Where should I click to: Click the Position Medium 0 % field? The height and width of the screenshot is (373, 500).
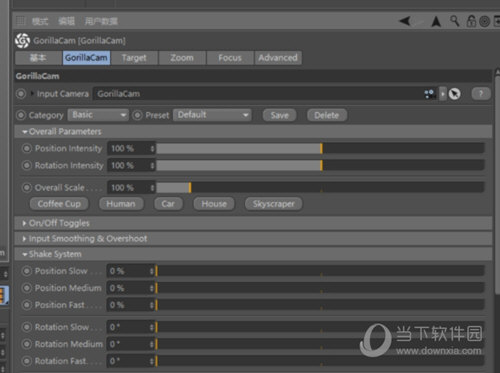click(x=129, y=288)
